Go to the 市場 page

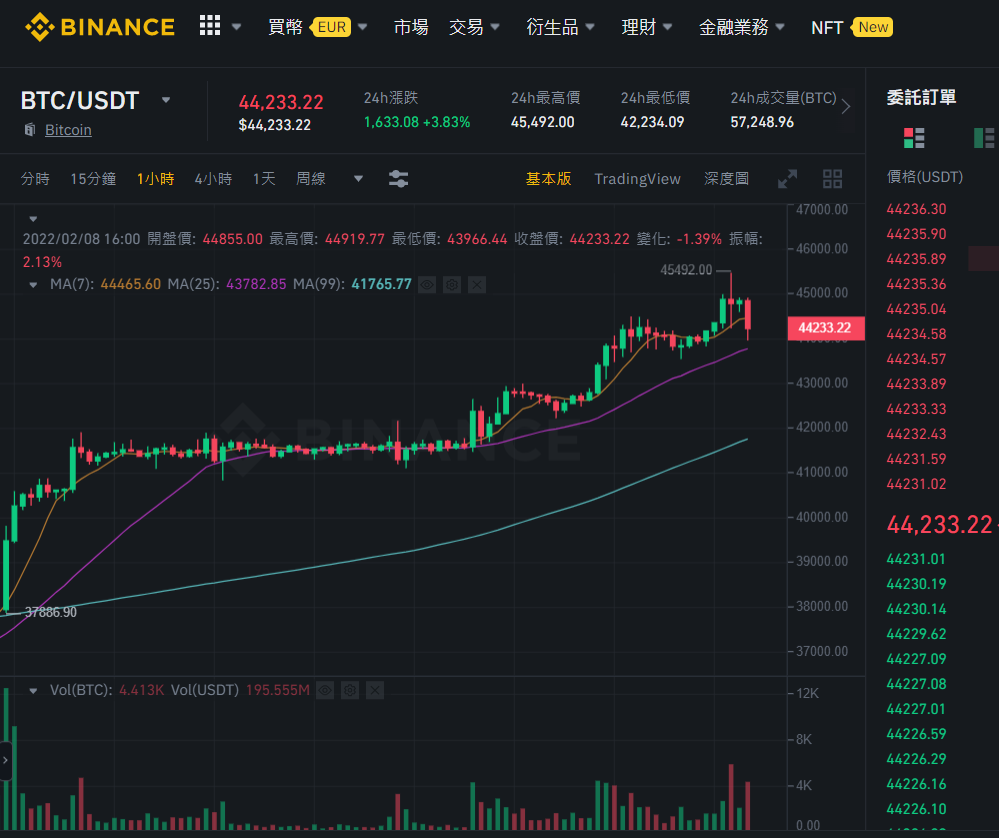pos(411,27)
